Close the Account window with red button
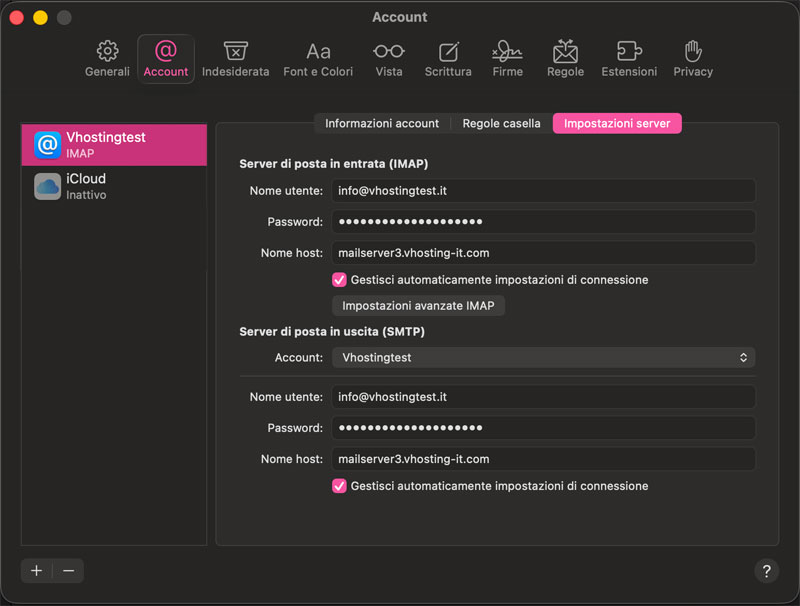Screen dimensions: 800x606 coord(17,17)
